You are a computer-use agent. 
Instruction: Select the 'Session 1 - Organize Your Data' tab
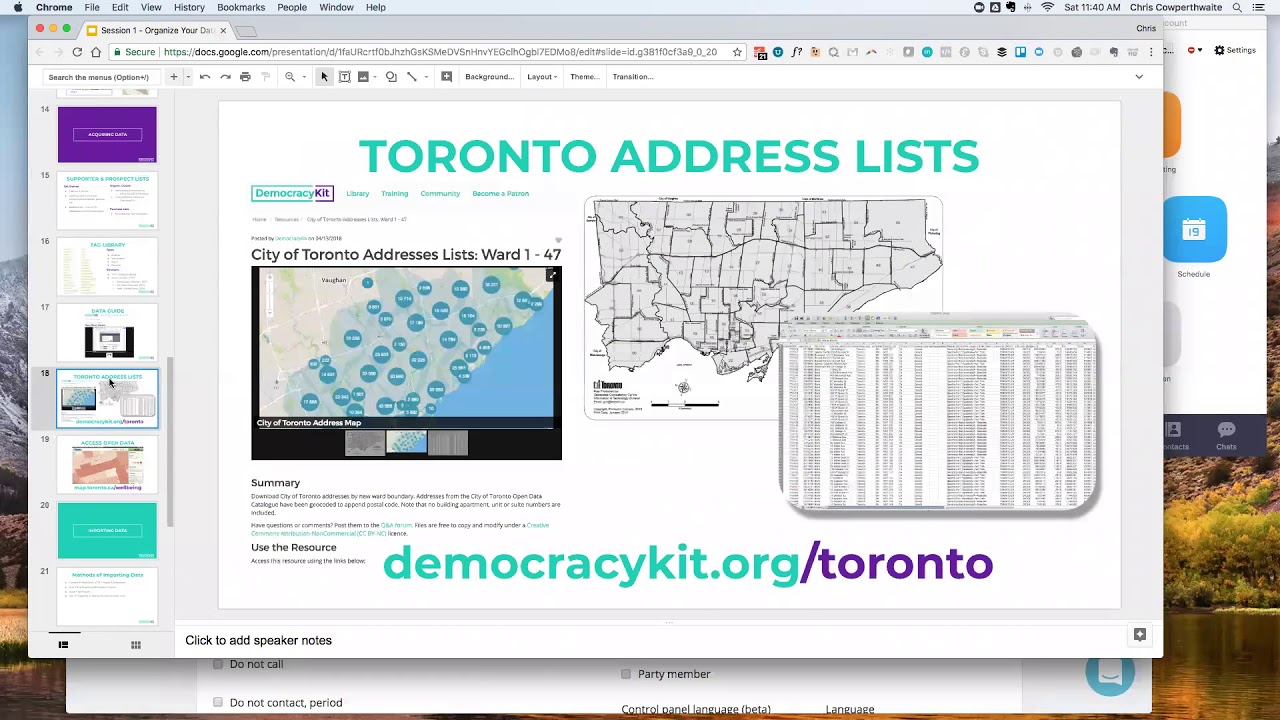coord(157,30)
